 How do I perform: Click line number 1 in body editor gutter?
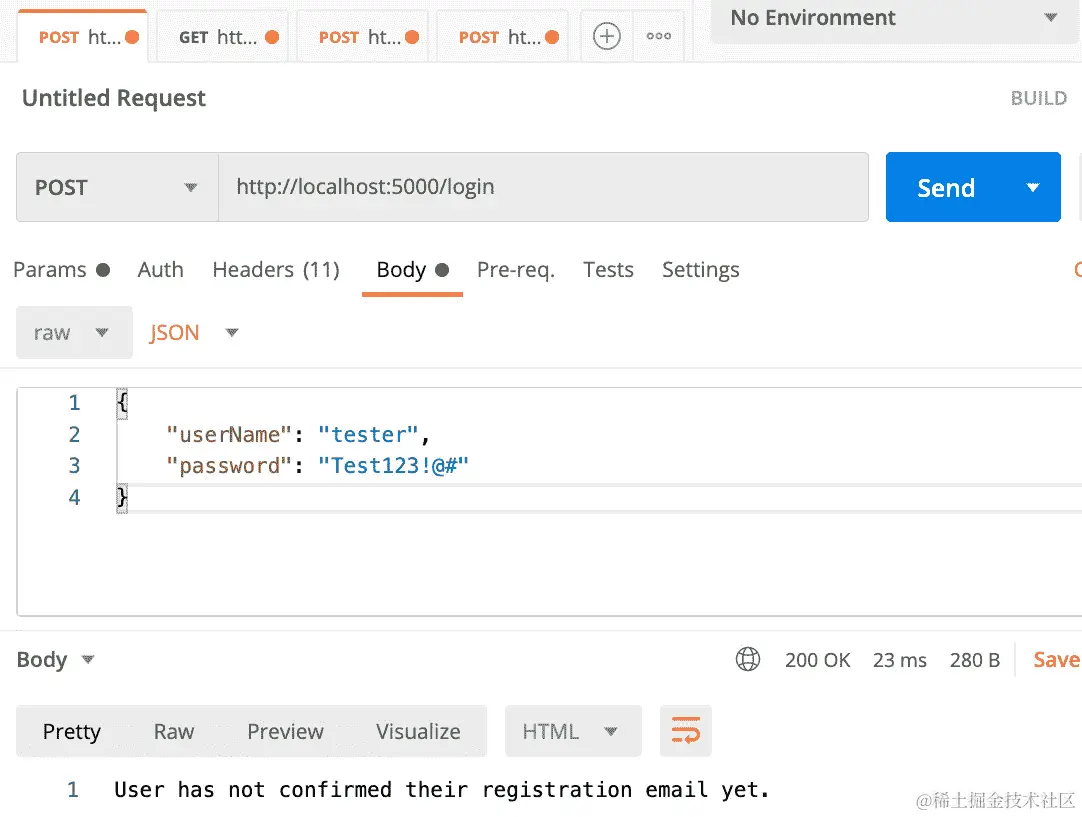coord(75,402)
